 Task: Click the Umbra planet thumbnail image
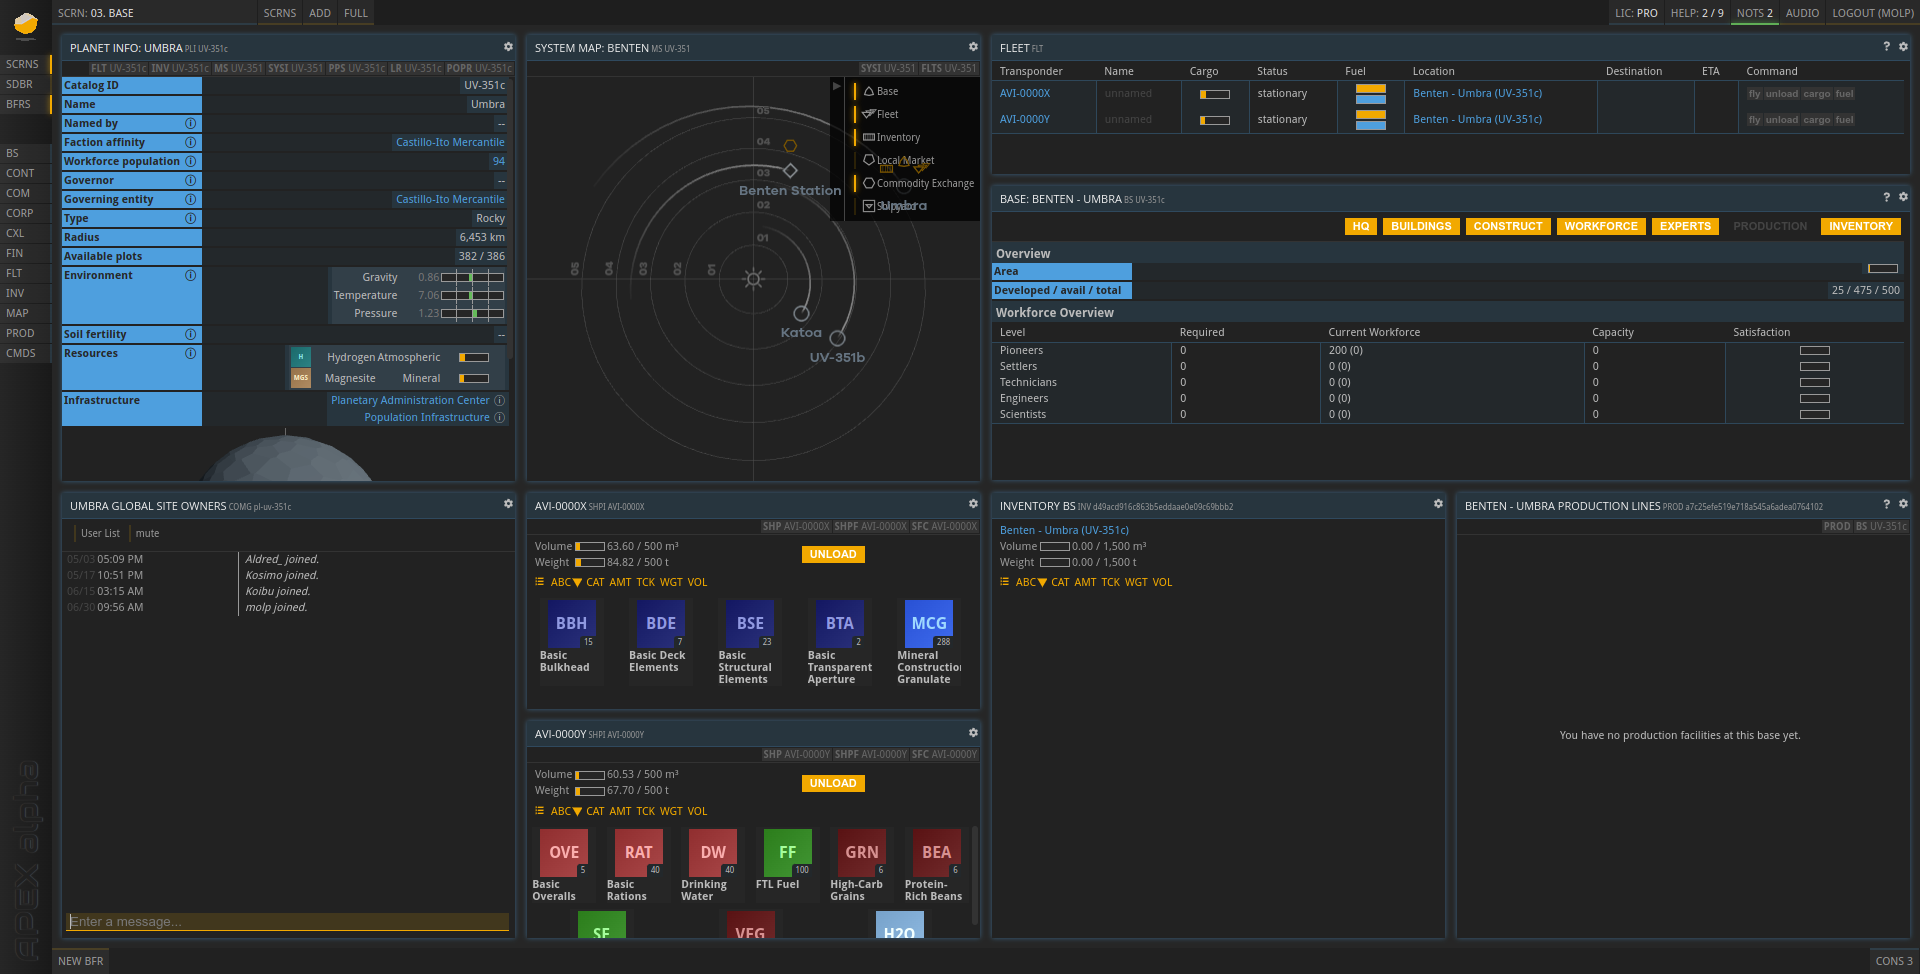(x=287, y=458)
